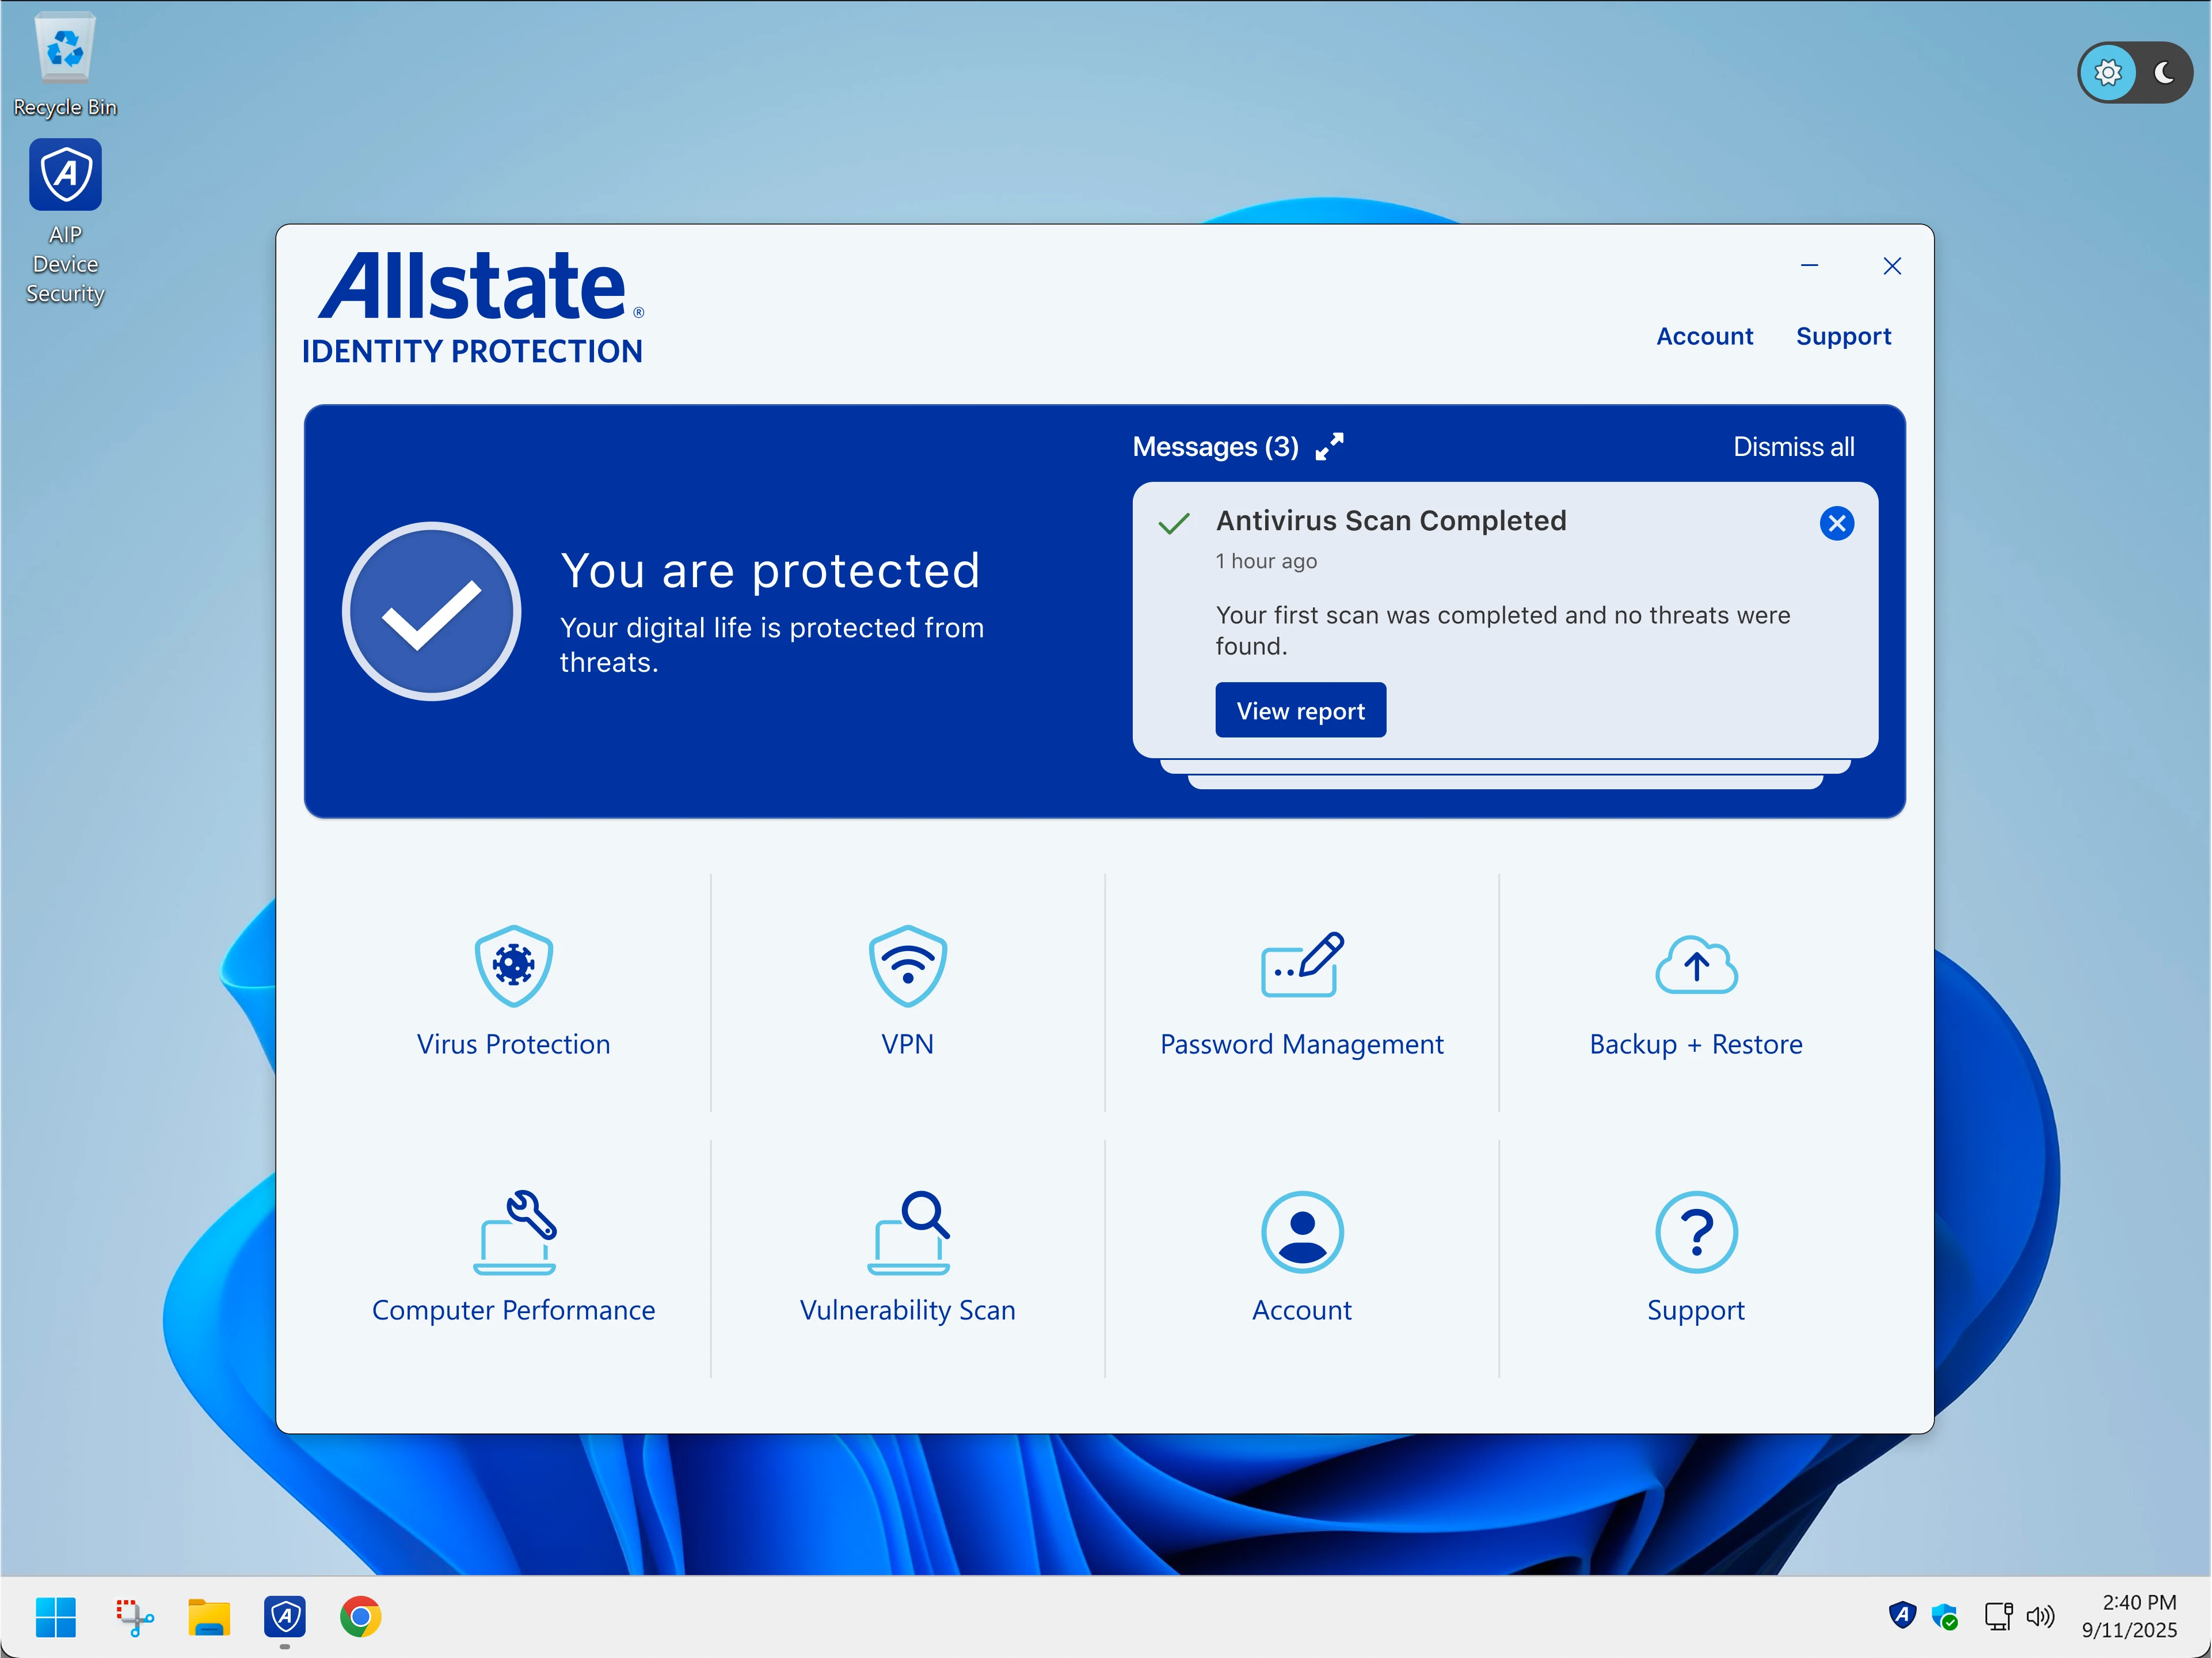2212x1658 pixels.
Task: Open network status tray icon
Action: point(1998,1616)
